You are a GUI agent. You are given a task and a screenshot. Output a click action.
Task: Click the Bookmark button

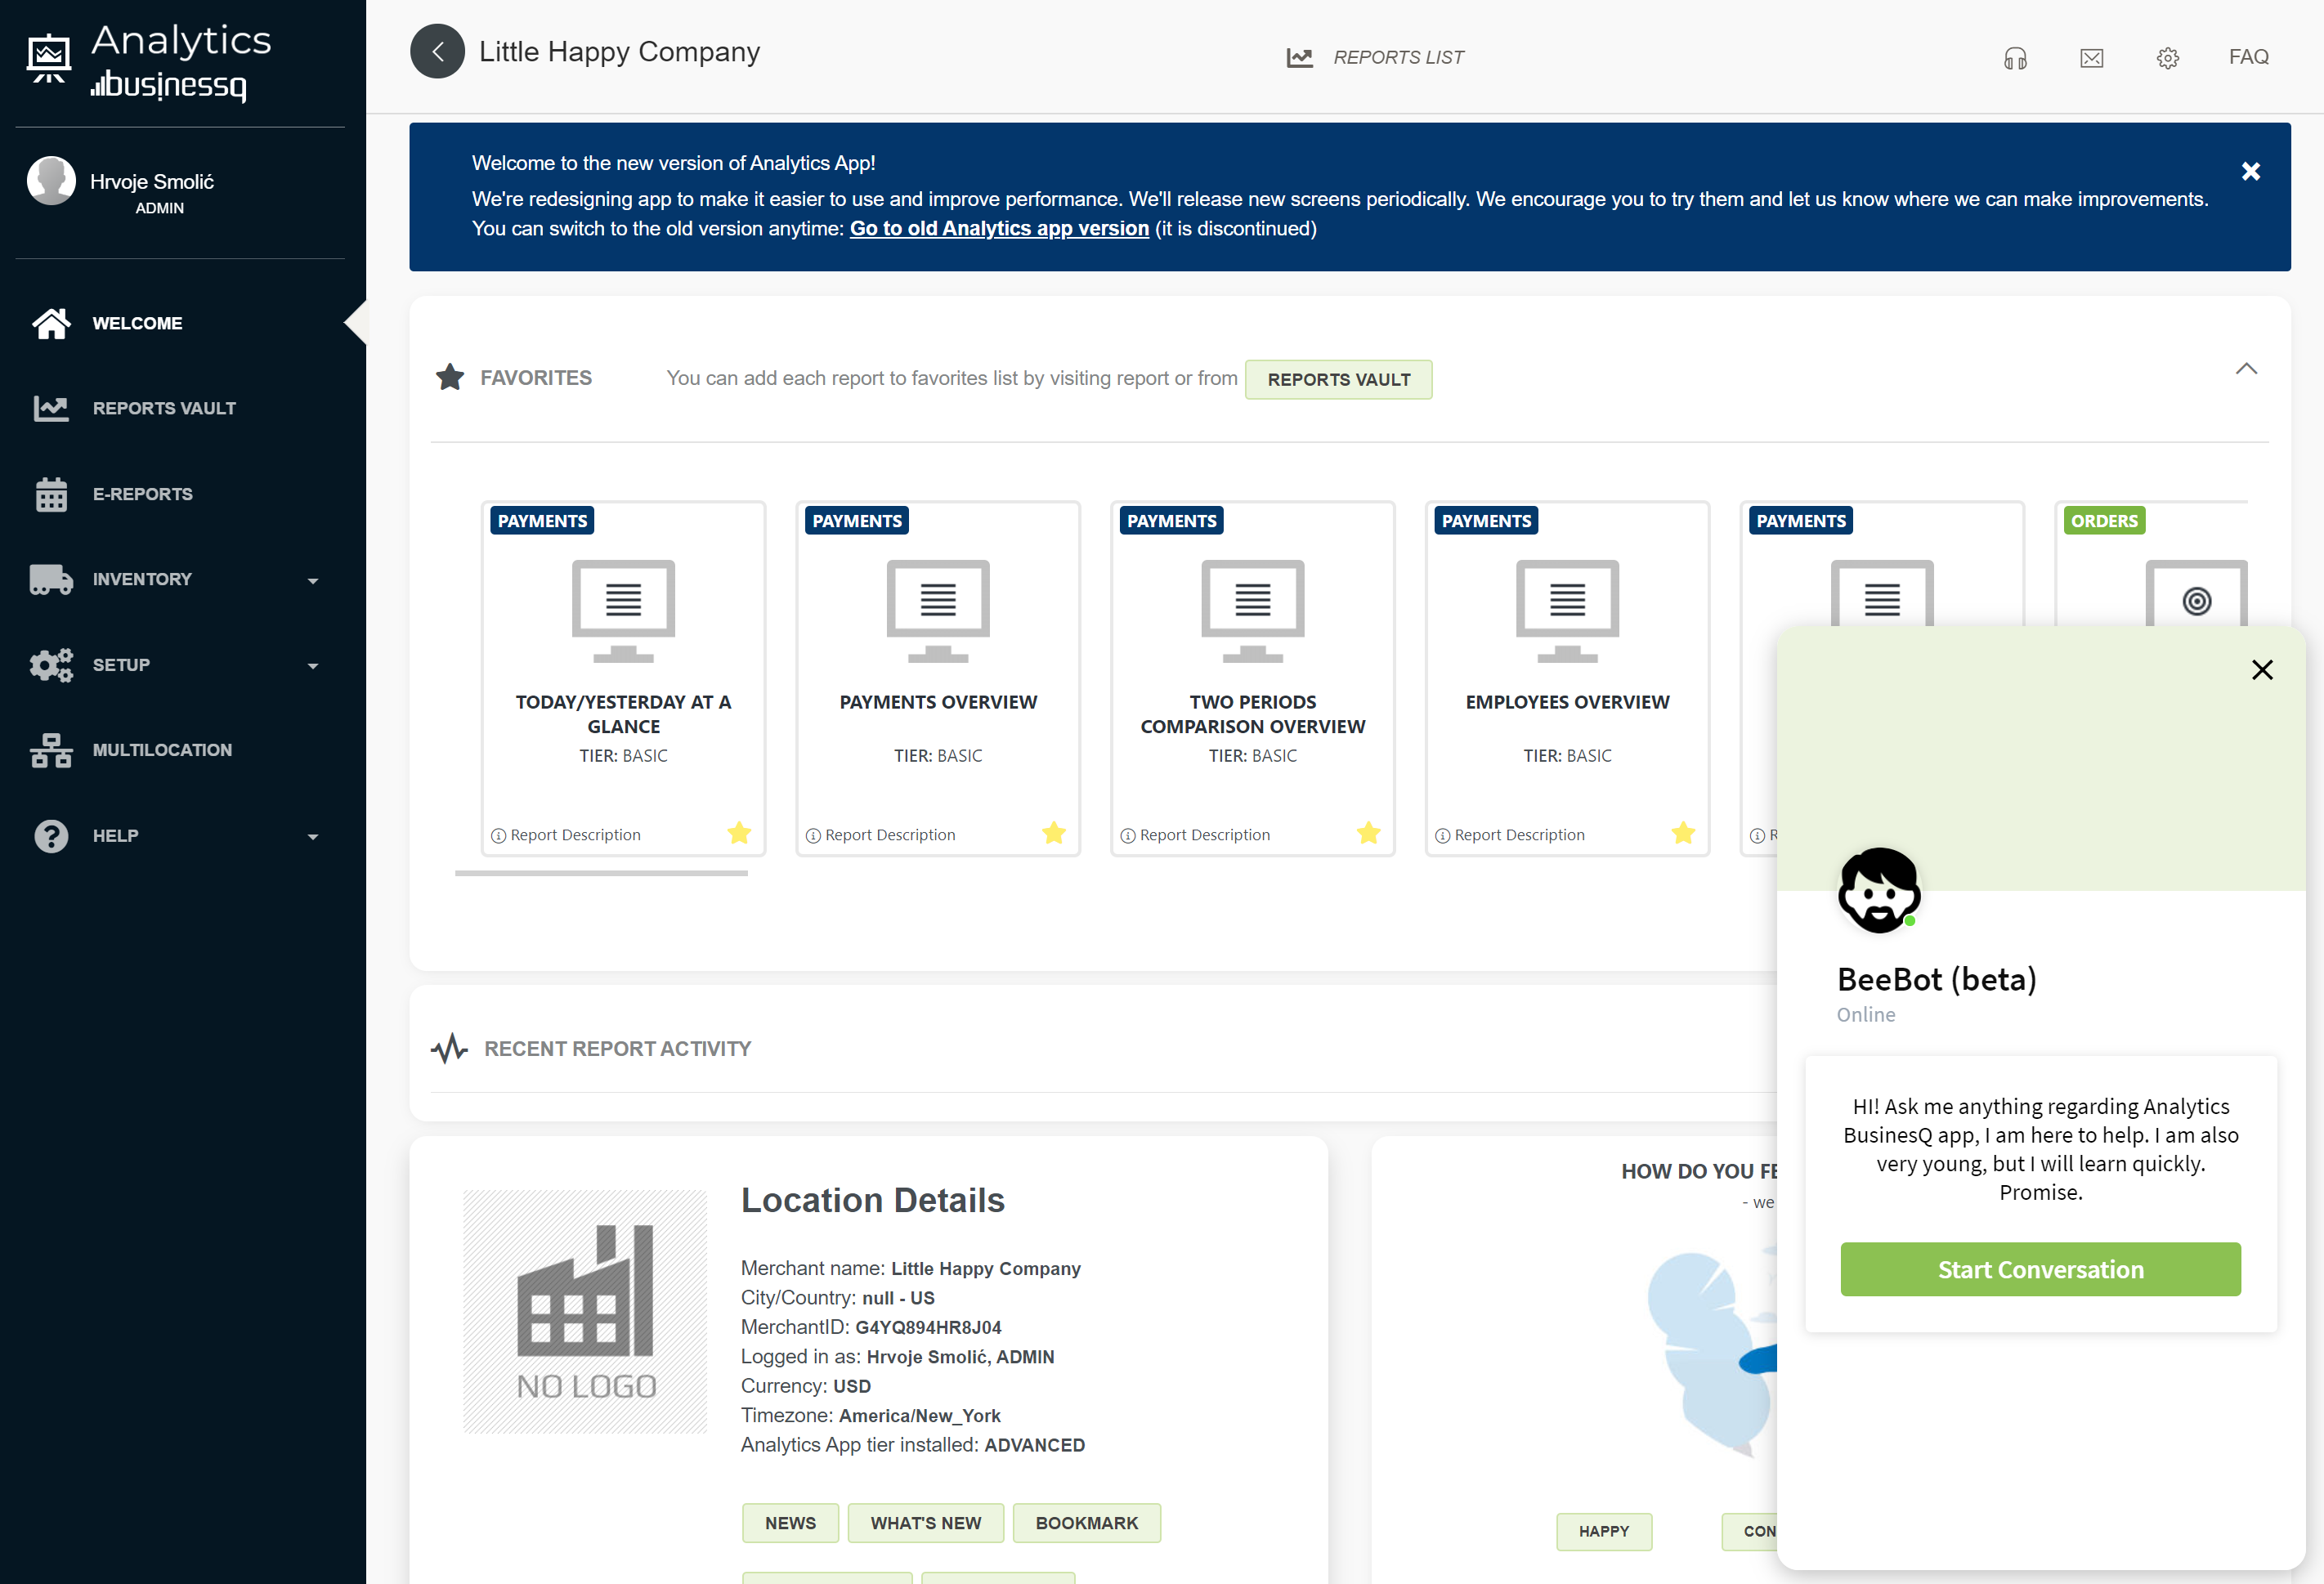[1086, 1522]
